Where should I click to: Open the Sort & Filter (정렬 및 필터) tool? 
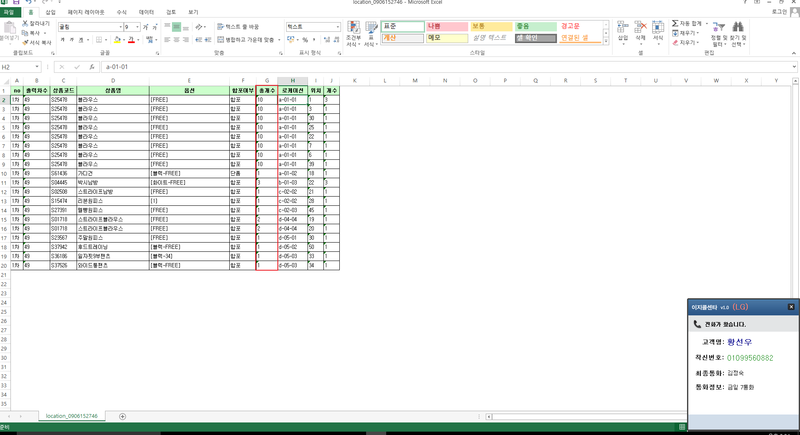pos(716,31)
